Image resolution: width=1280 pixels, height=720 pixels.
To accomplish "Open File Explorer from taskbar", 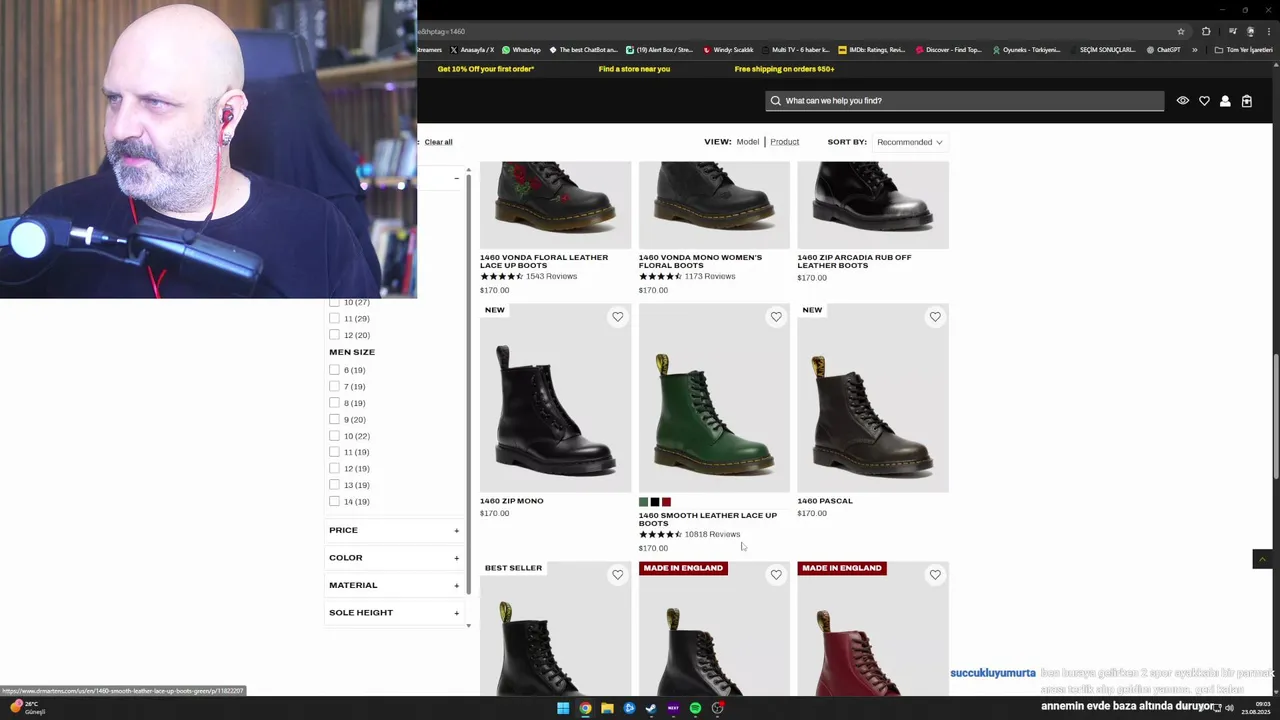I will tap(607, 708).
